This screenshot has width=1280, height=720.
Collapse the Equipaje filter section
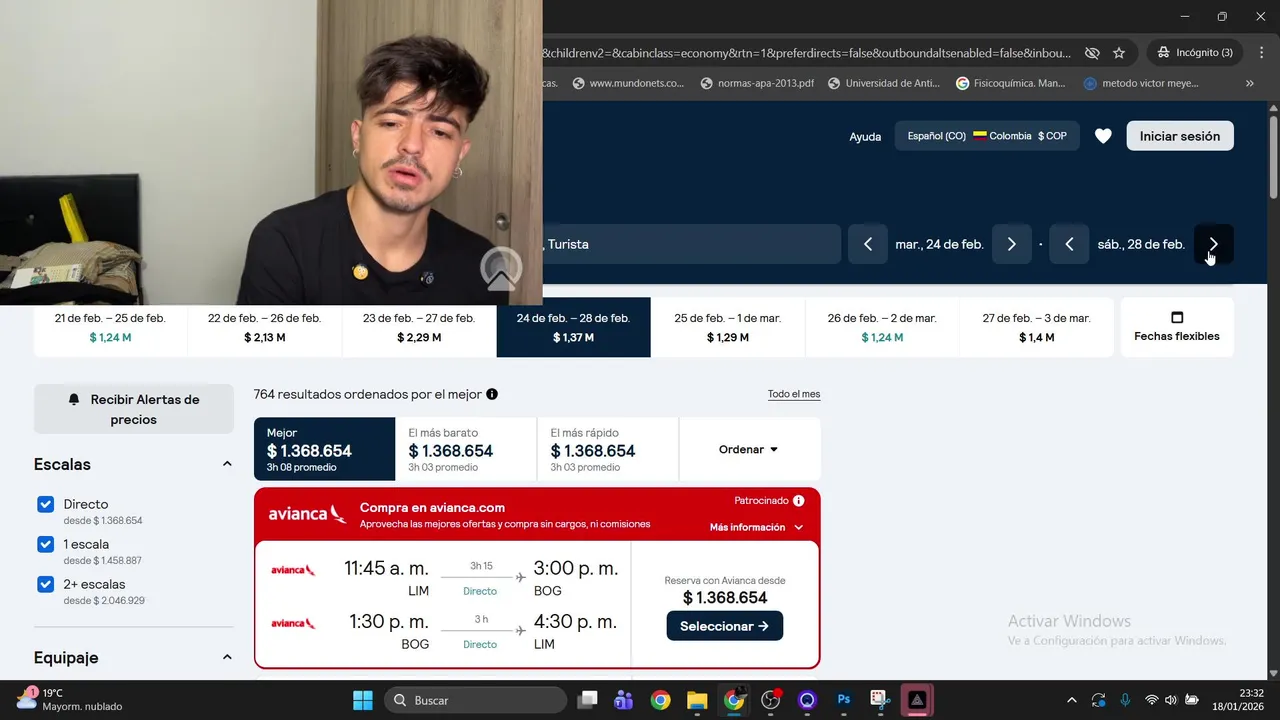click(227, 658)
